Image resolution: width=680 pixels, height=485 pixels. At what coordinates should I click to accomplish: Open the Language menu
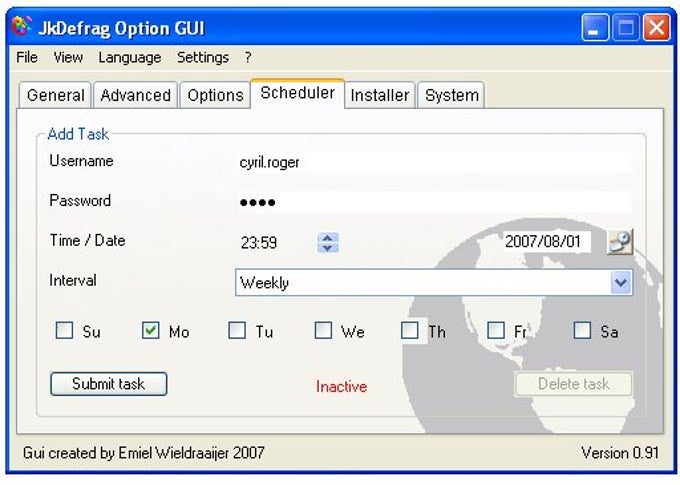[x=130, y=57]
